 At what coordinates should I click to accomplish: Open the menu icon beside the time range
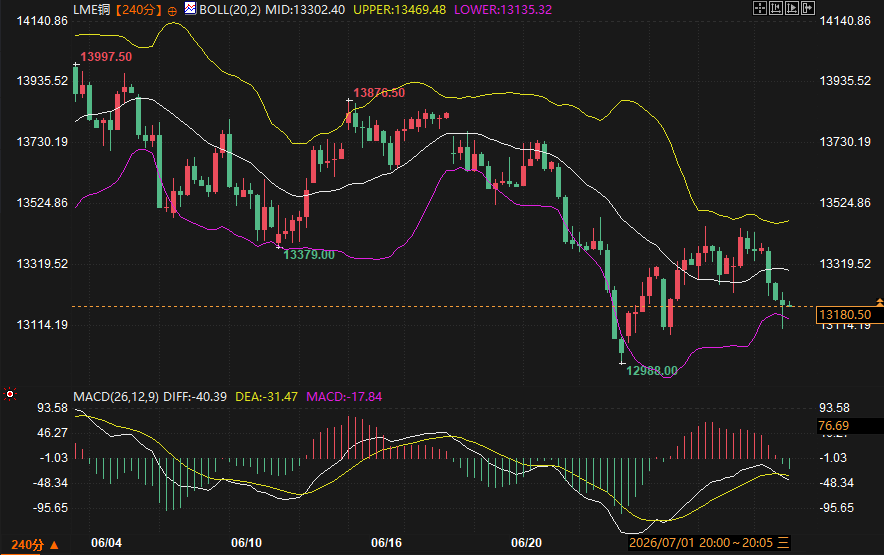coord(783,543)
